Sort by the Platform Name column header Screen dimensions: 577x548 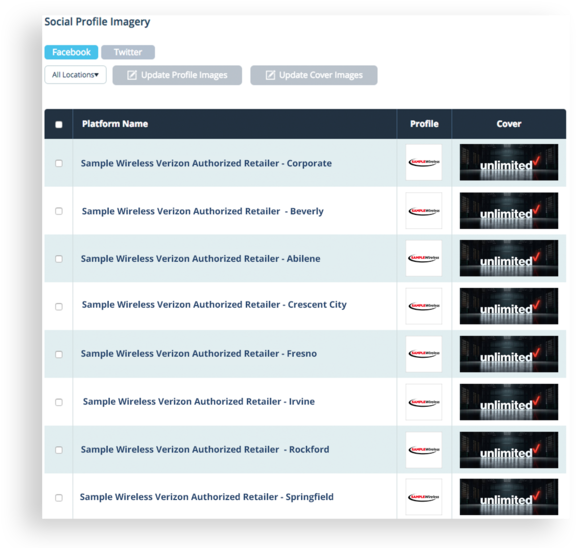tap(115, 124)
